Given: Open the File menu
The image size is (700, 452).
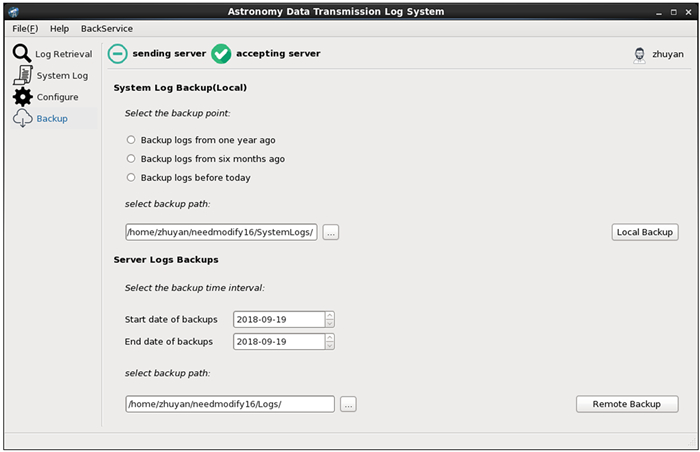Looking at the screenshot, I should coord(24,29).
